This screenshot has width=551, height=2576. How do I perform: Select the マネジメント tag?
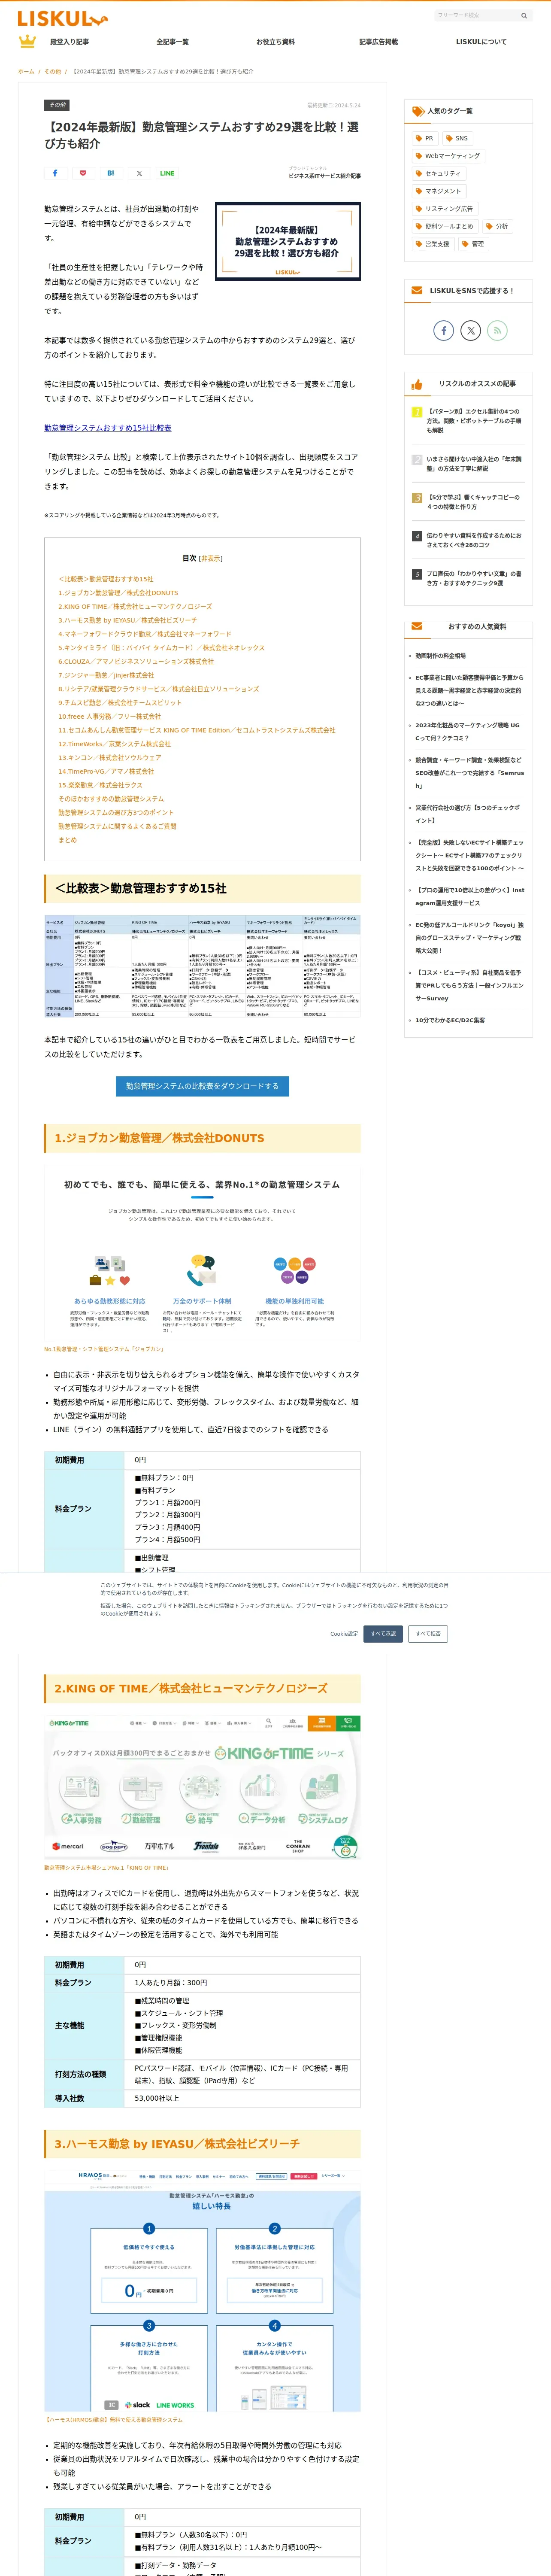click(x=439, y=191)
